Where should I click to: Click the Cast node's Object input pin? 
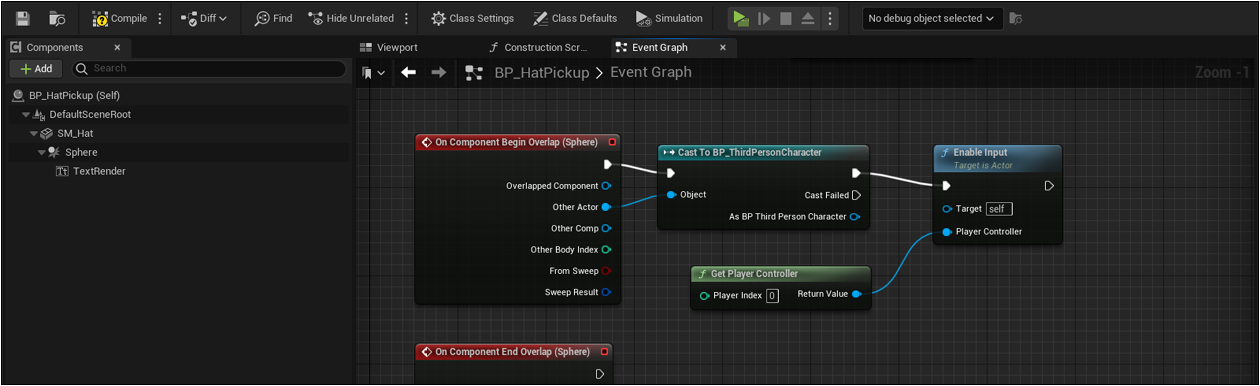pos(670,194)
